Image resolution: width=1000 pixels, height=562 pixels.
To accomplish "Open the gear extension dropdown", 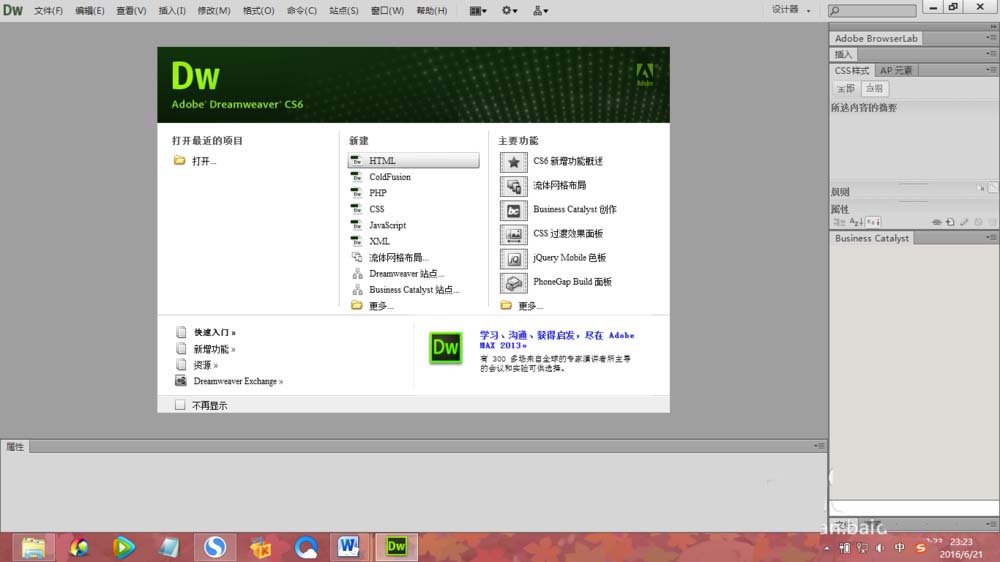I will pos(509,10).
